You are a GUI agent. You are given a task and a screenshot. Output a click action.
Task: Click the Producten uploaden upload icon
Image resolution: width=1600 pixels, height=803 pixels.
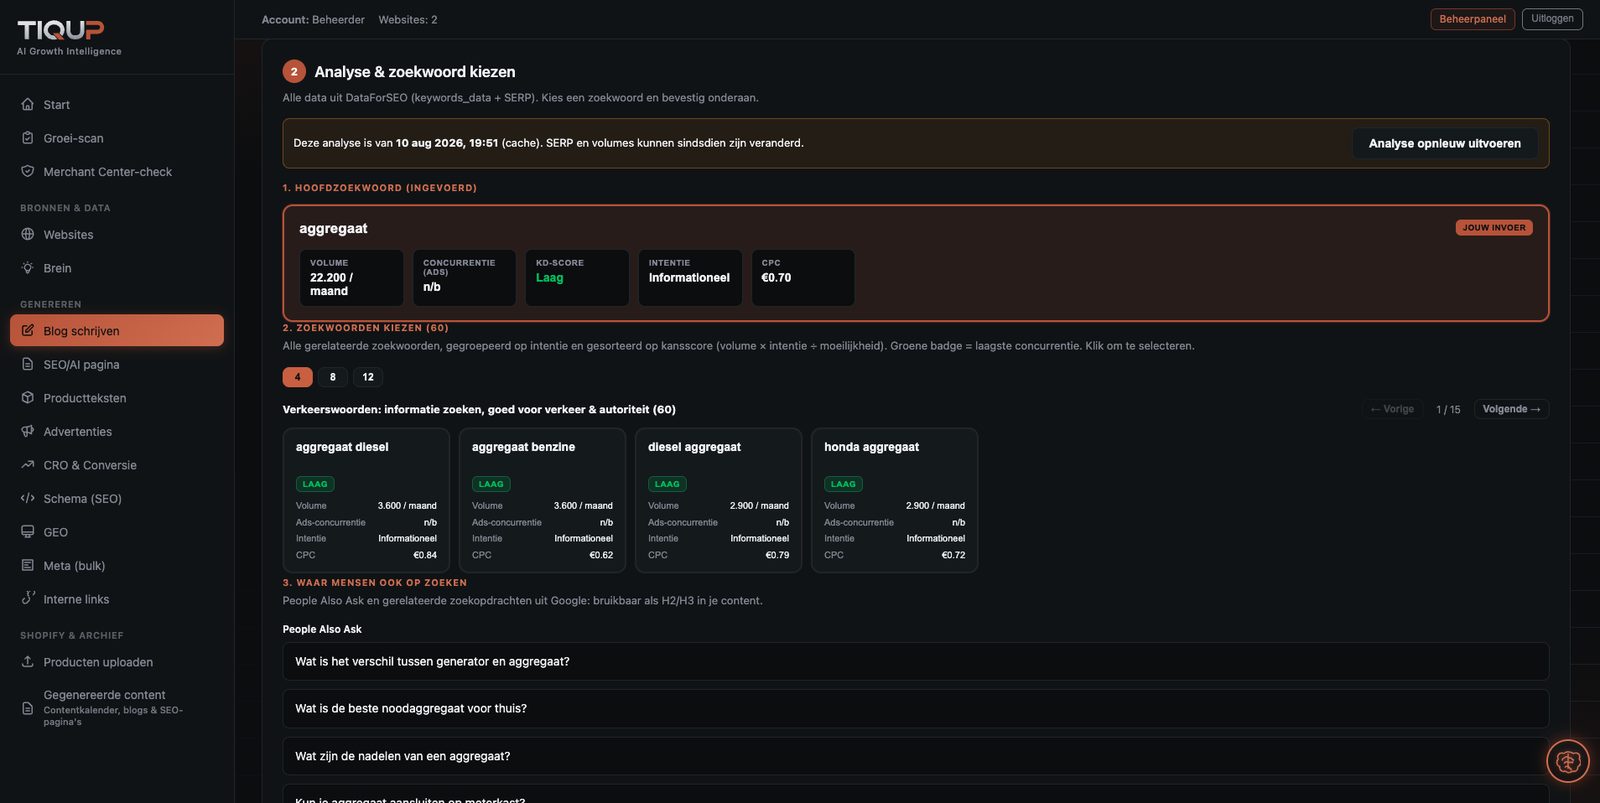(28, 661)
